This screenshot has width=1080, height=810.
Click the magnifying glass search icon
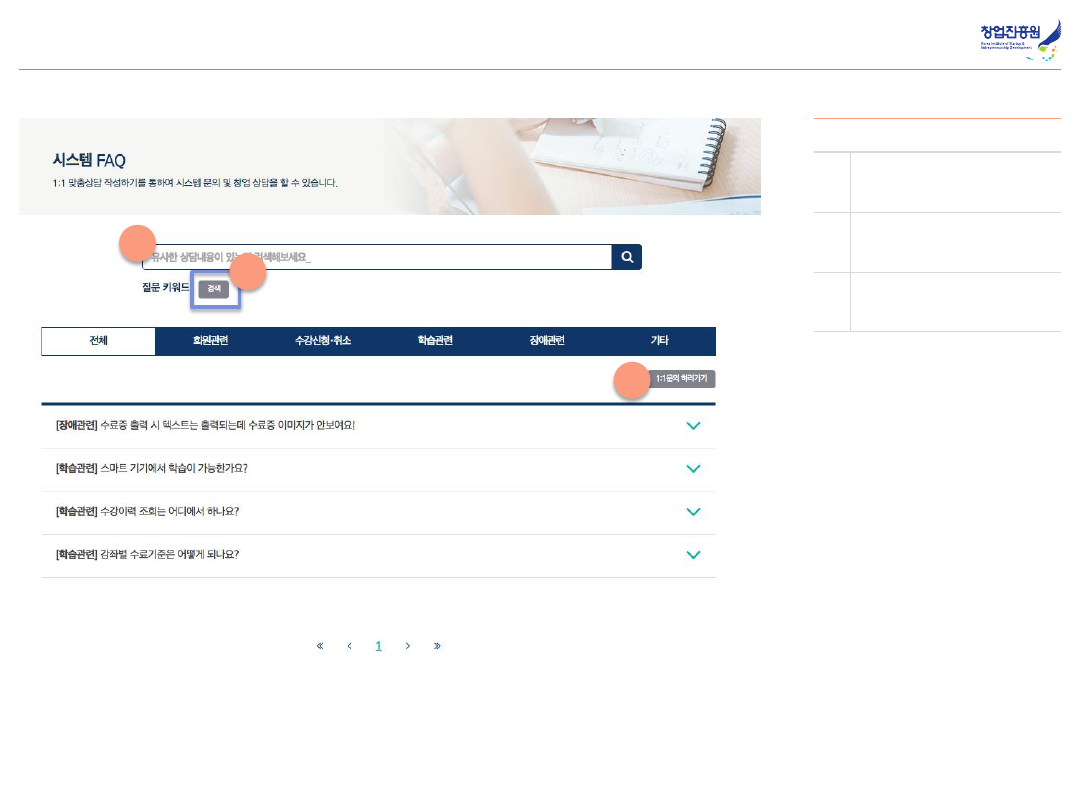[x=627, y=257]
